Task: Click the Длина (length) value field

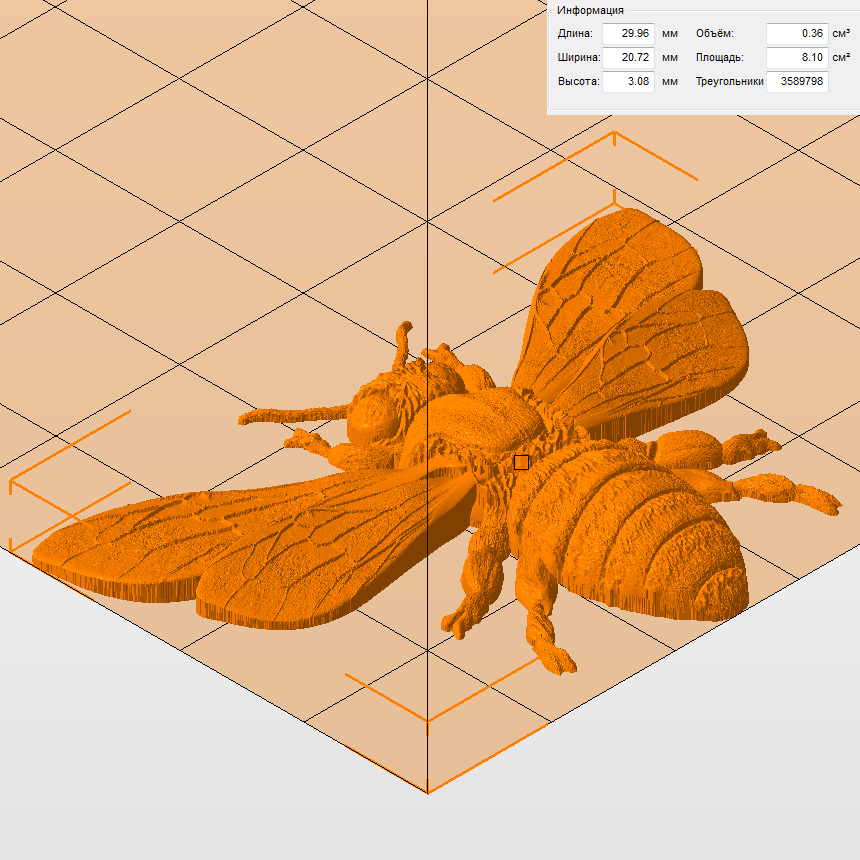Action: click(x=628, y=34)
